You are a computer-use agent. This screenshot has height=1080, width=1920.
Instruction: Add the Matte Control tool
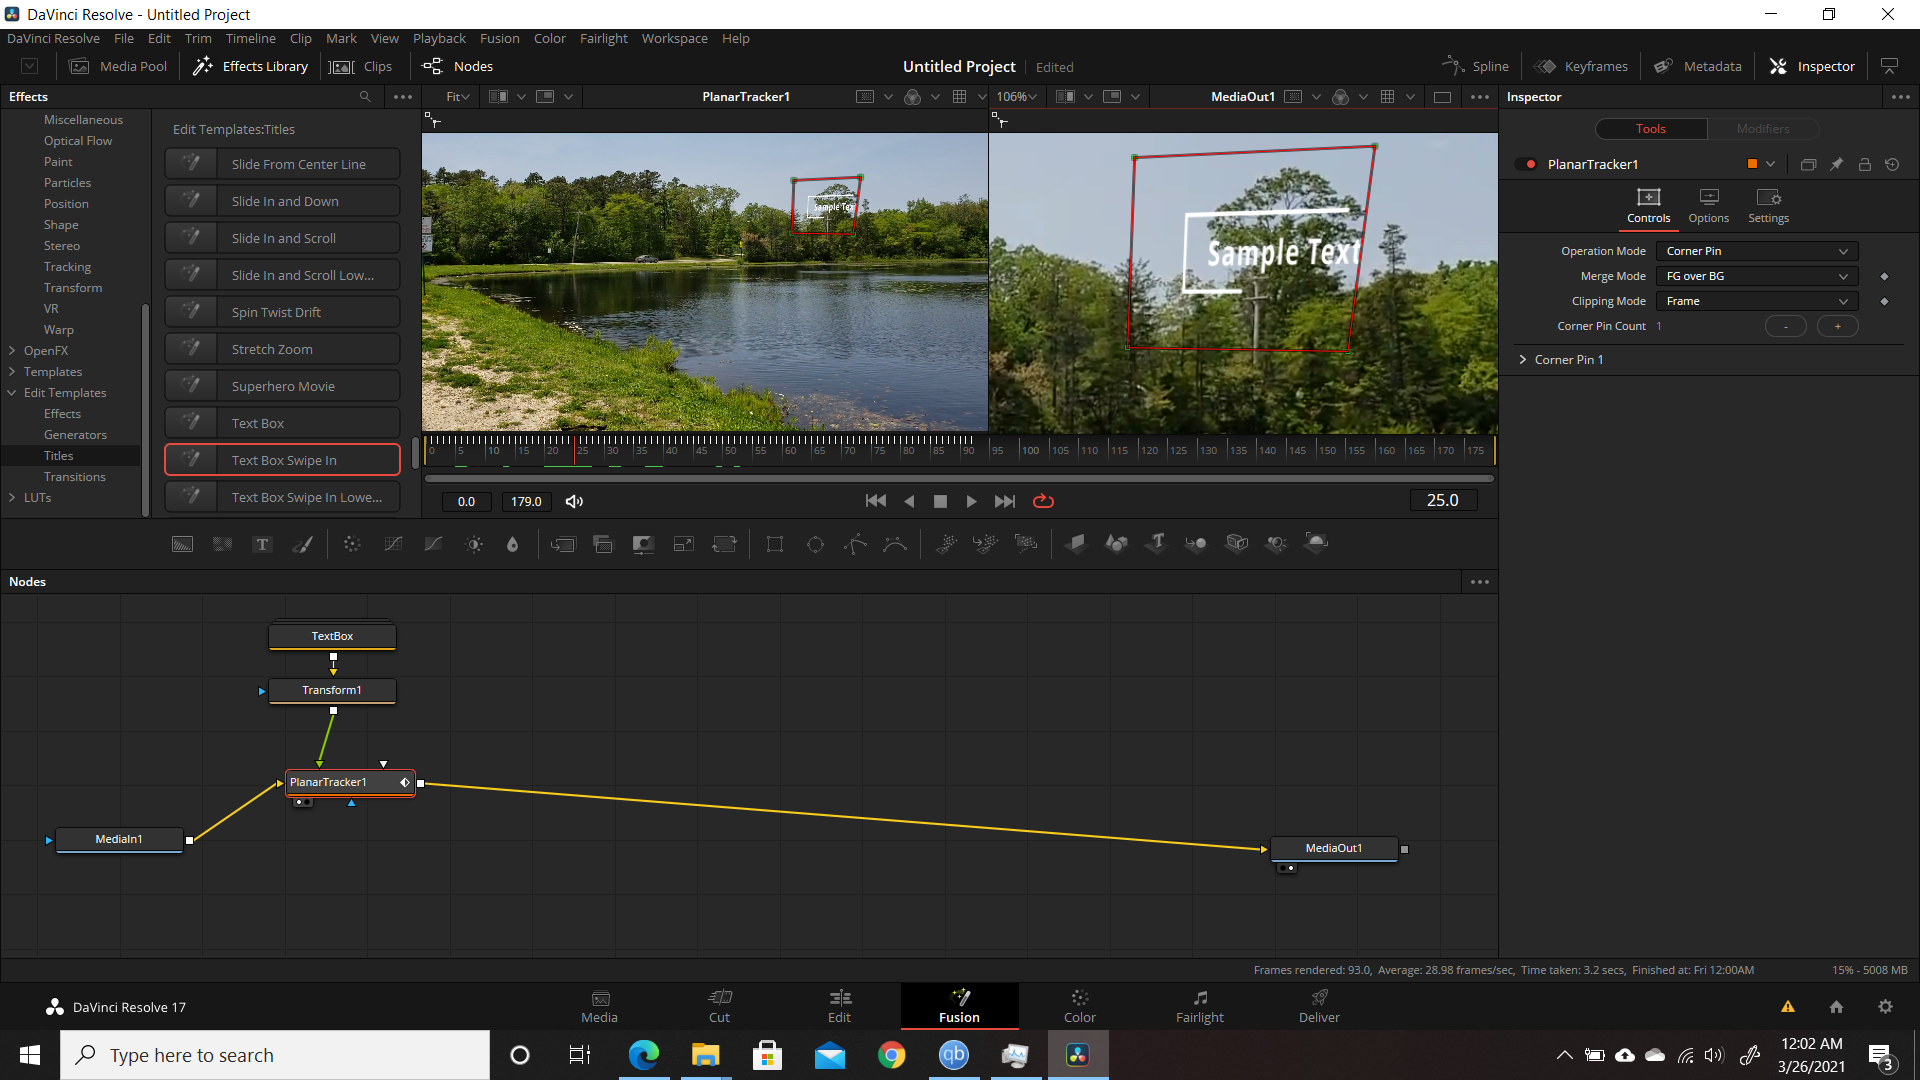[643, 544]
